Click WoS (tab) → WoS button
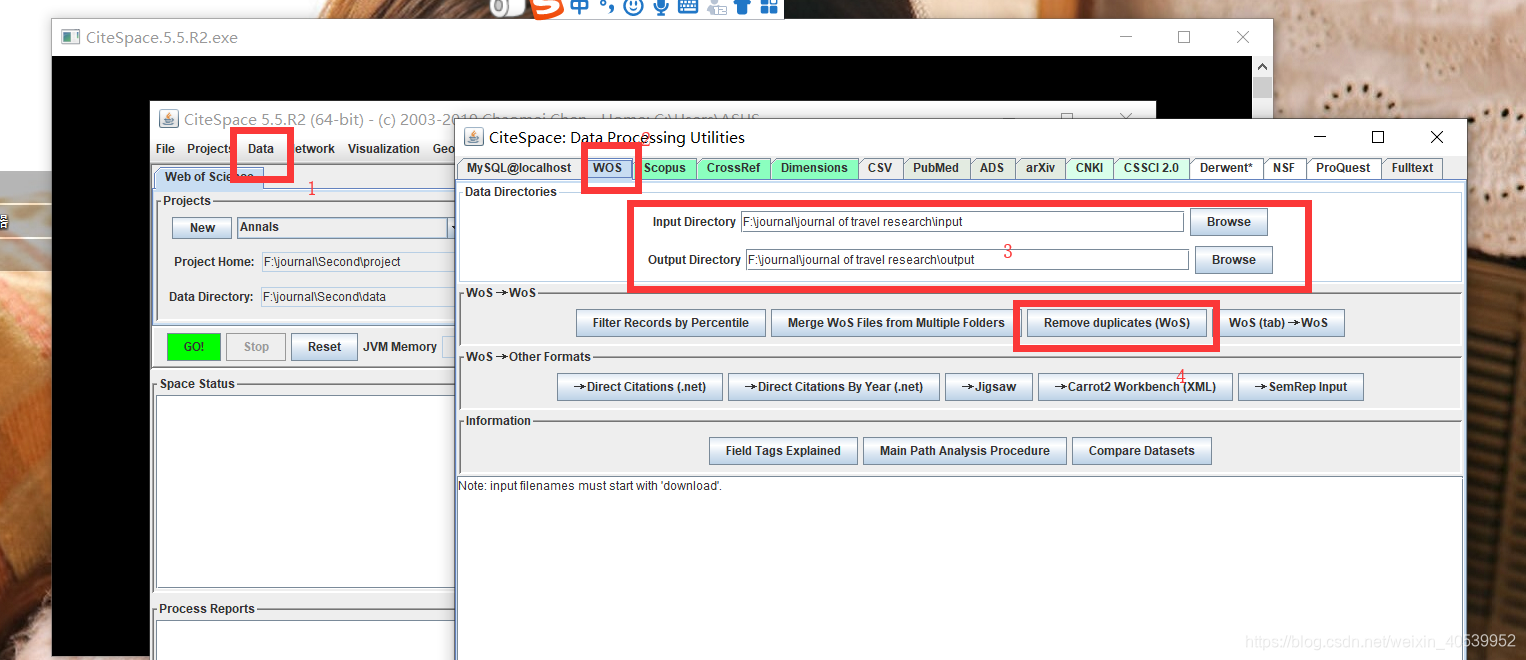The height and width of the screenshot is (660, 1526). 1278,323
